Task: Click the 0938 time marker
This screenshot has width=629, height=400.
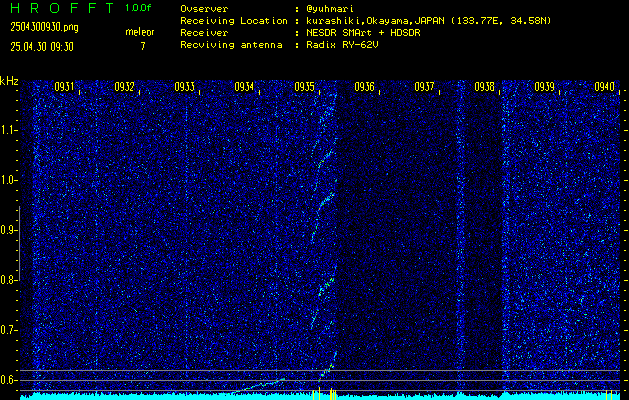Action: (x=484, y=87)
